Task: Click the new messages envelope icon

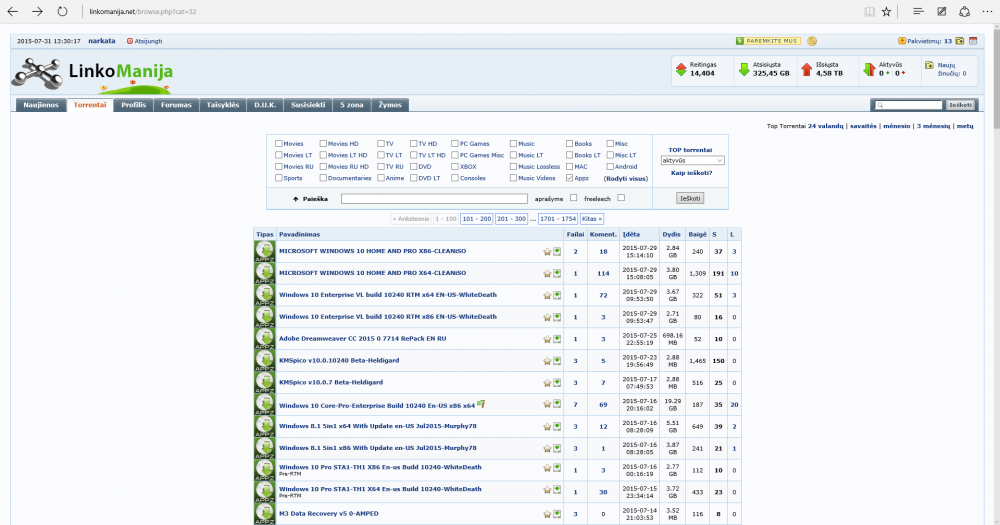Action: [x=930, y=65]
